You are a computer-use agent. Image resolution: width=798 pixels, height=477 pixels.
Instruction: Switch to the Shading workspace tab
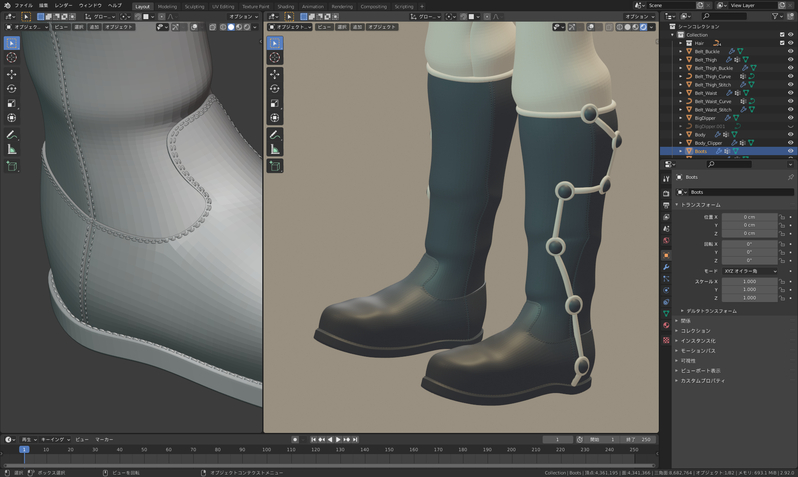pyautogui.click(x=286, y=7)
